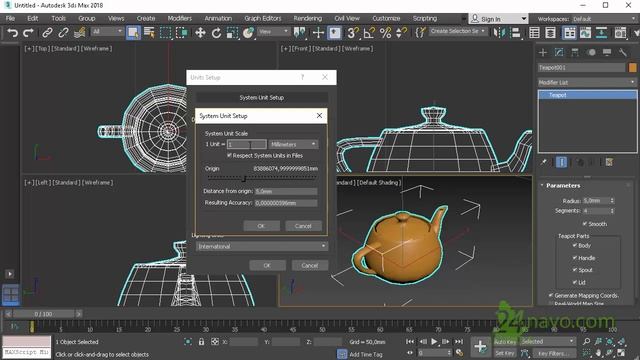640x360 pixels.
Task: Activate the Select and Move tool
Action: coord(200,33)
